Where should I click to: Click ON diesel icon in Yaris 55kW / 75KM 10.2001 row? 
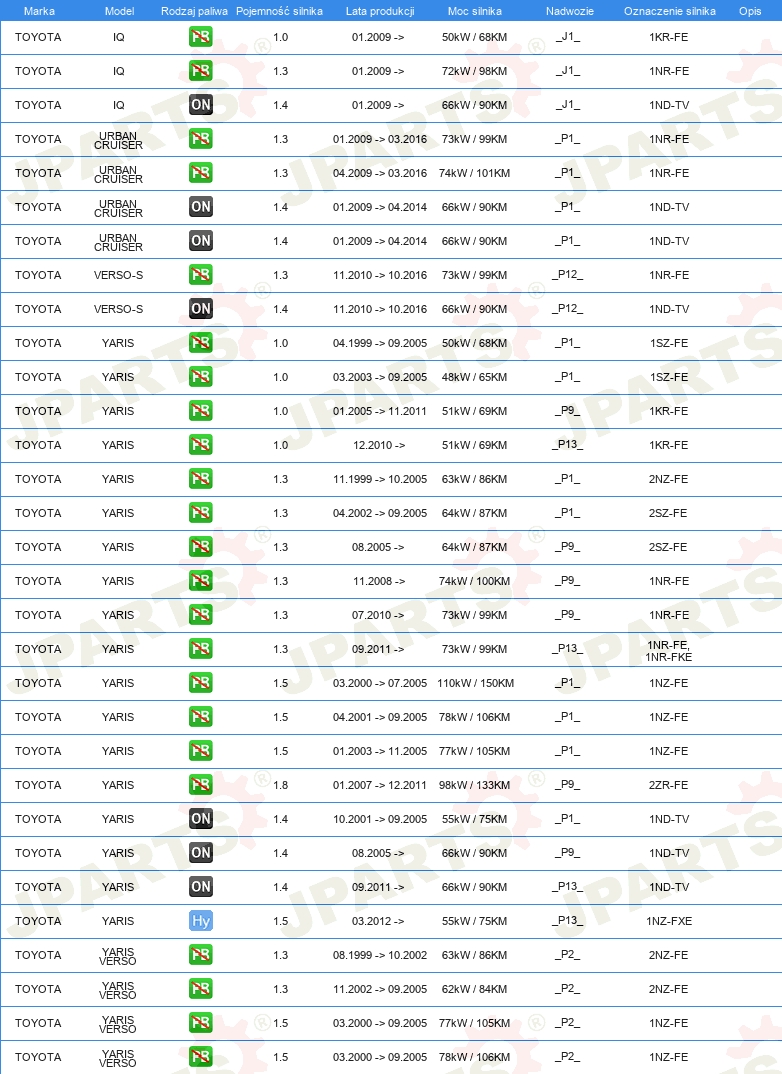tap(201, 819)
